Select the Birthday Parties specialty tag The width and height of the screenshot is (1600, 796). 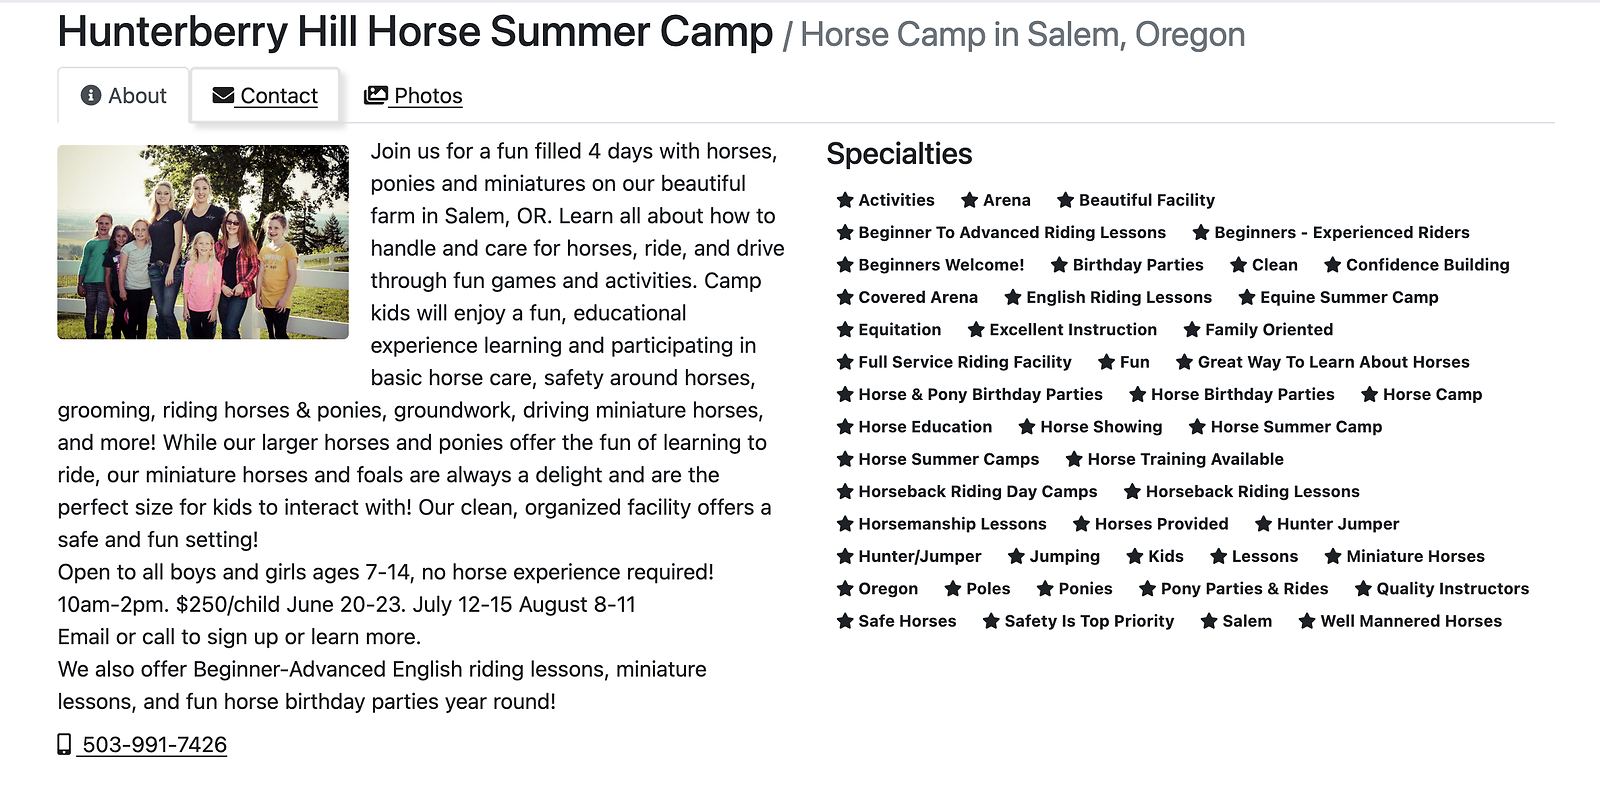pyautogui.click(x=1138, y=265)
